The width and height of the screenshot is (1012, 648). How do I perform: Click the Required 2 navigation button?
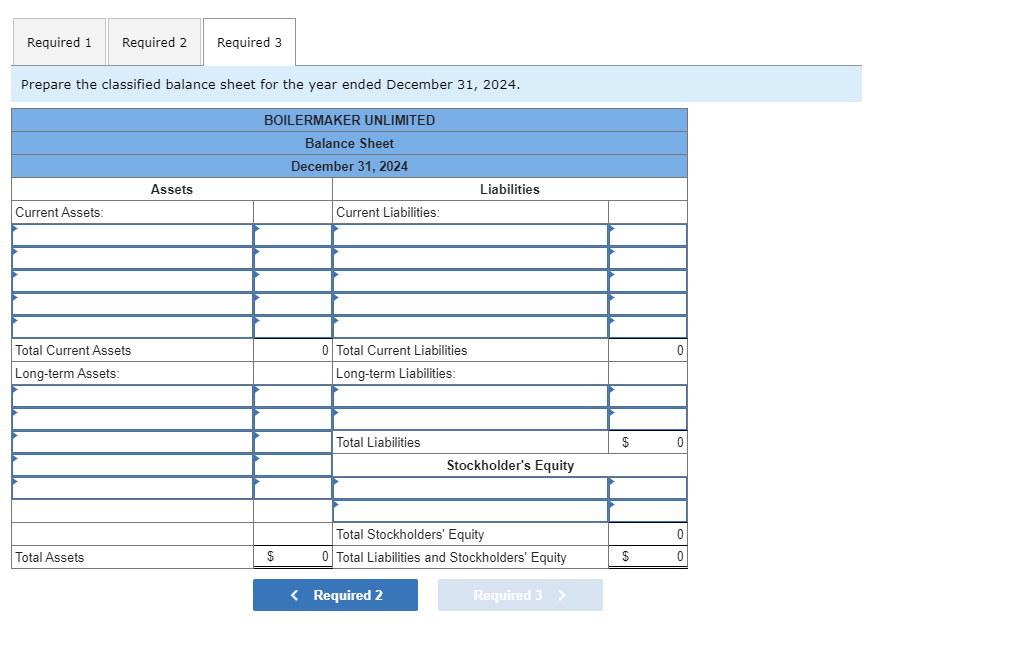click(335, 595)
